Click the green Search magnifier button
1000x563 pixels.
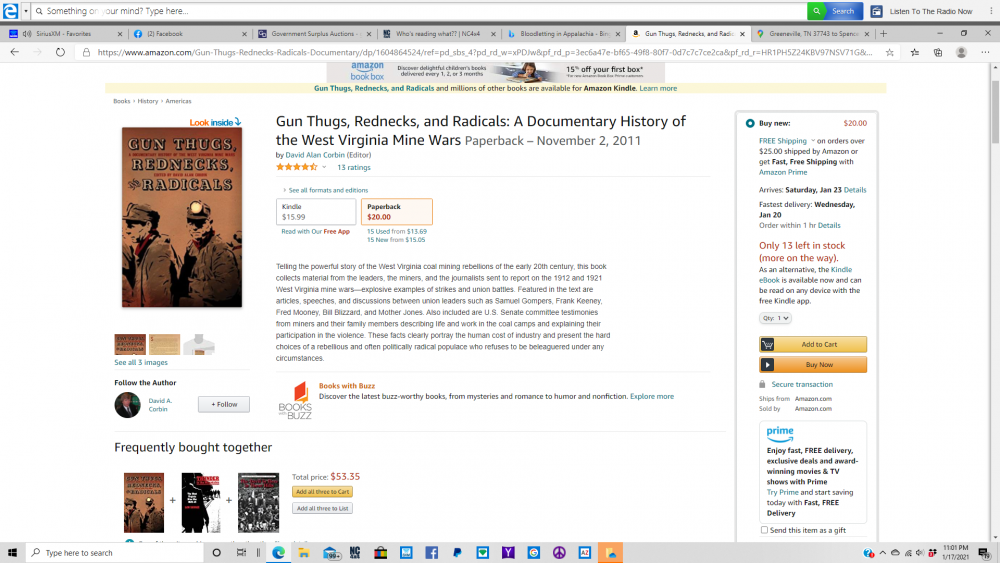coord(816,11)
